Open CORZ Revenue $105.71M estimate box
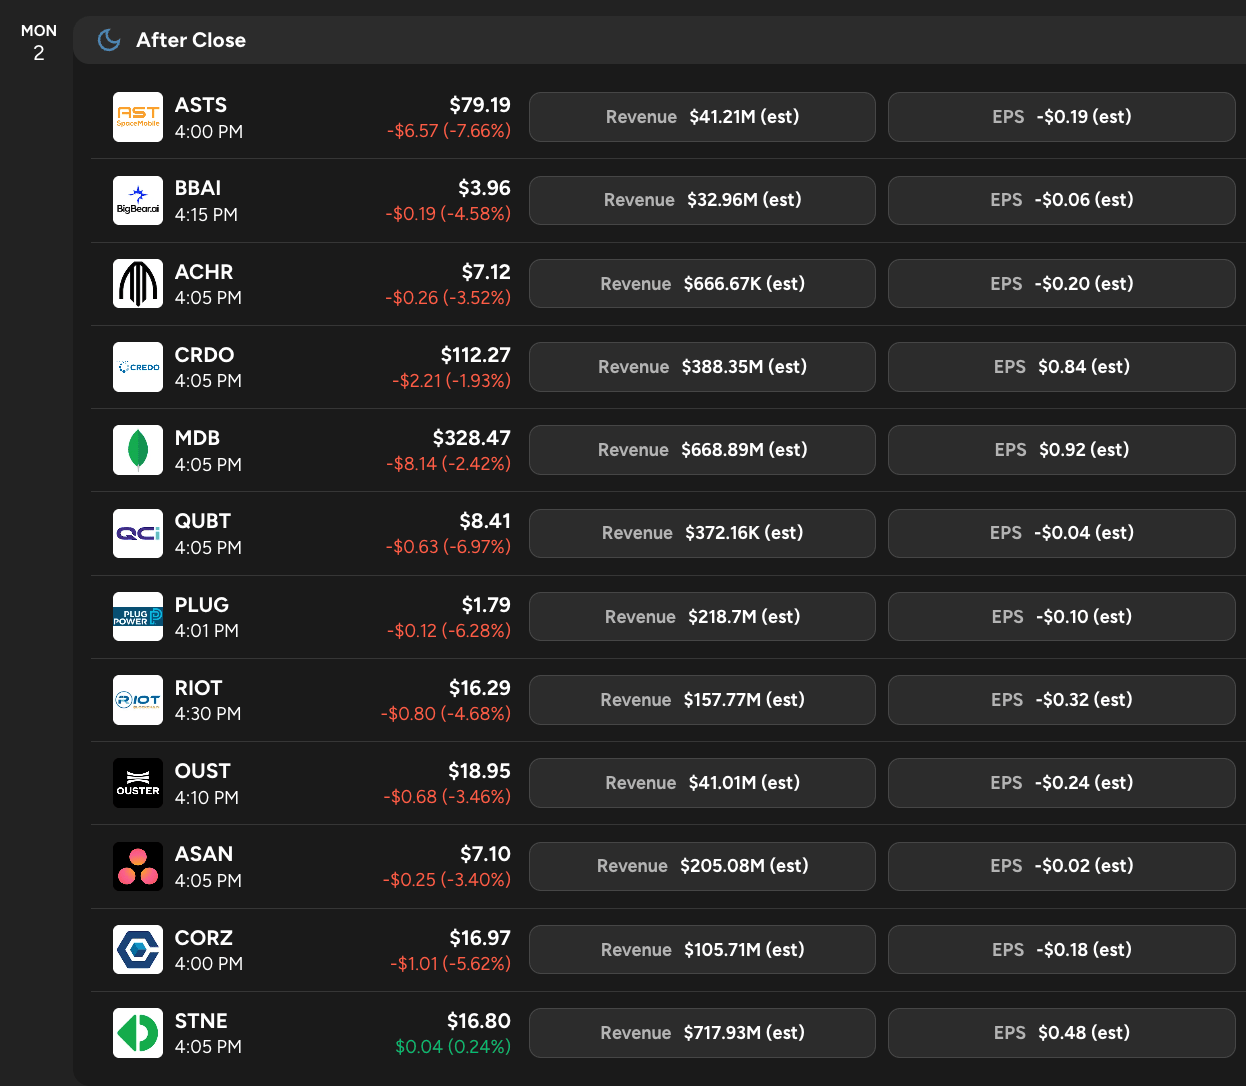The height and width of the screenshot is (1086, 1246). coord(702,950)
